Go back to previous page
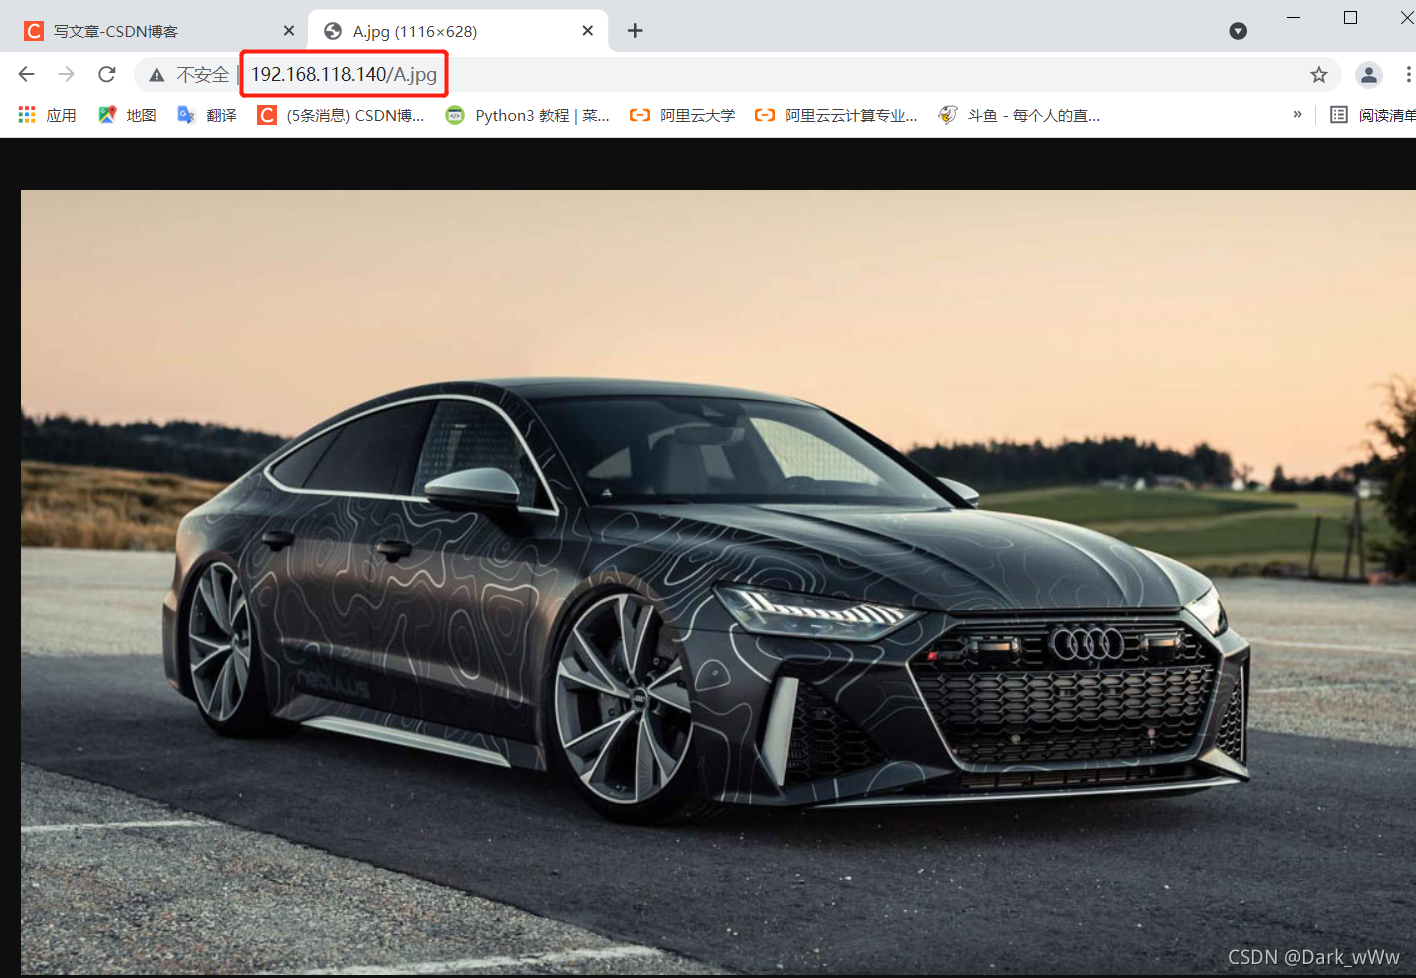The width and height of the screenshot is (1416, 978). tap(27, 74)
